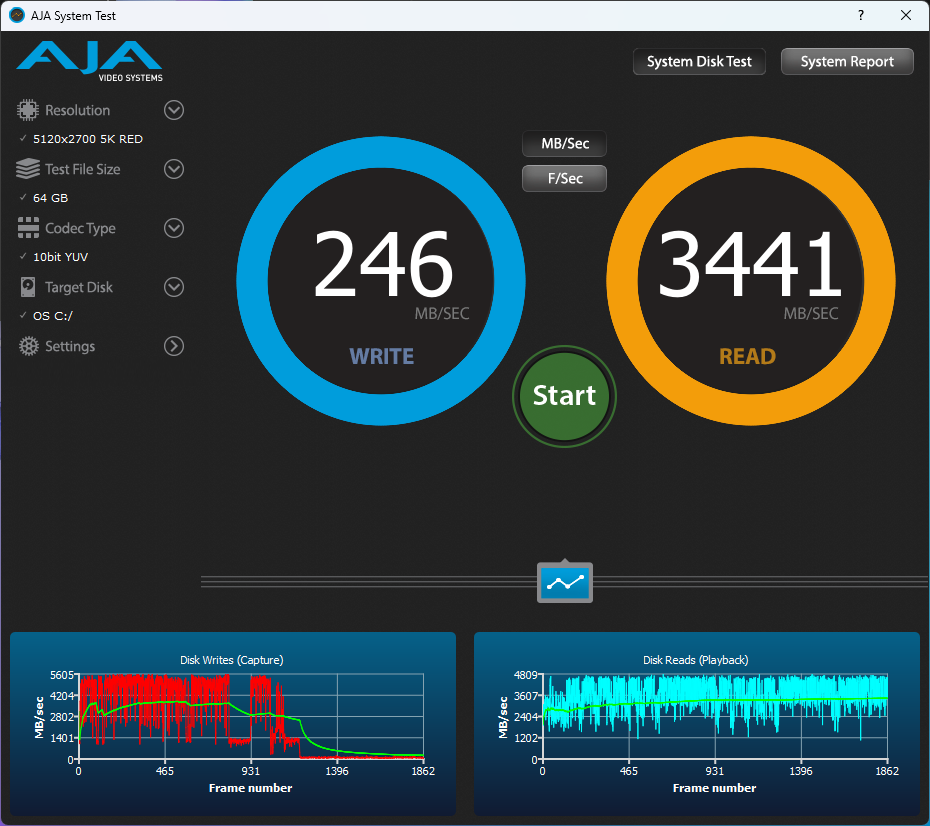This screenshot has width=930, height=826.
Task: Click the Disk Writes capture graph
Action: click(250, 716)
